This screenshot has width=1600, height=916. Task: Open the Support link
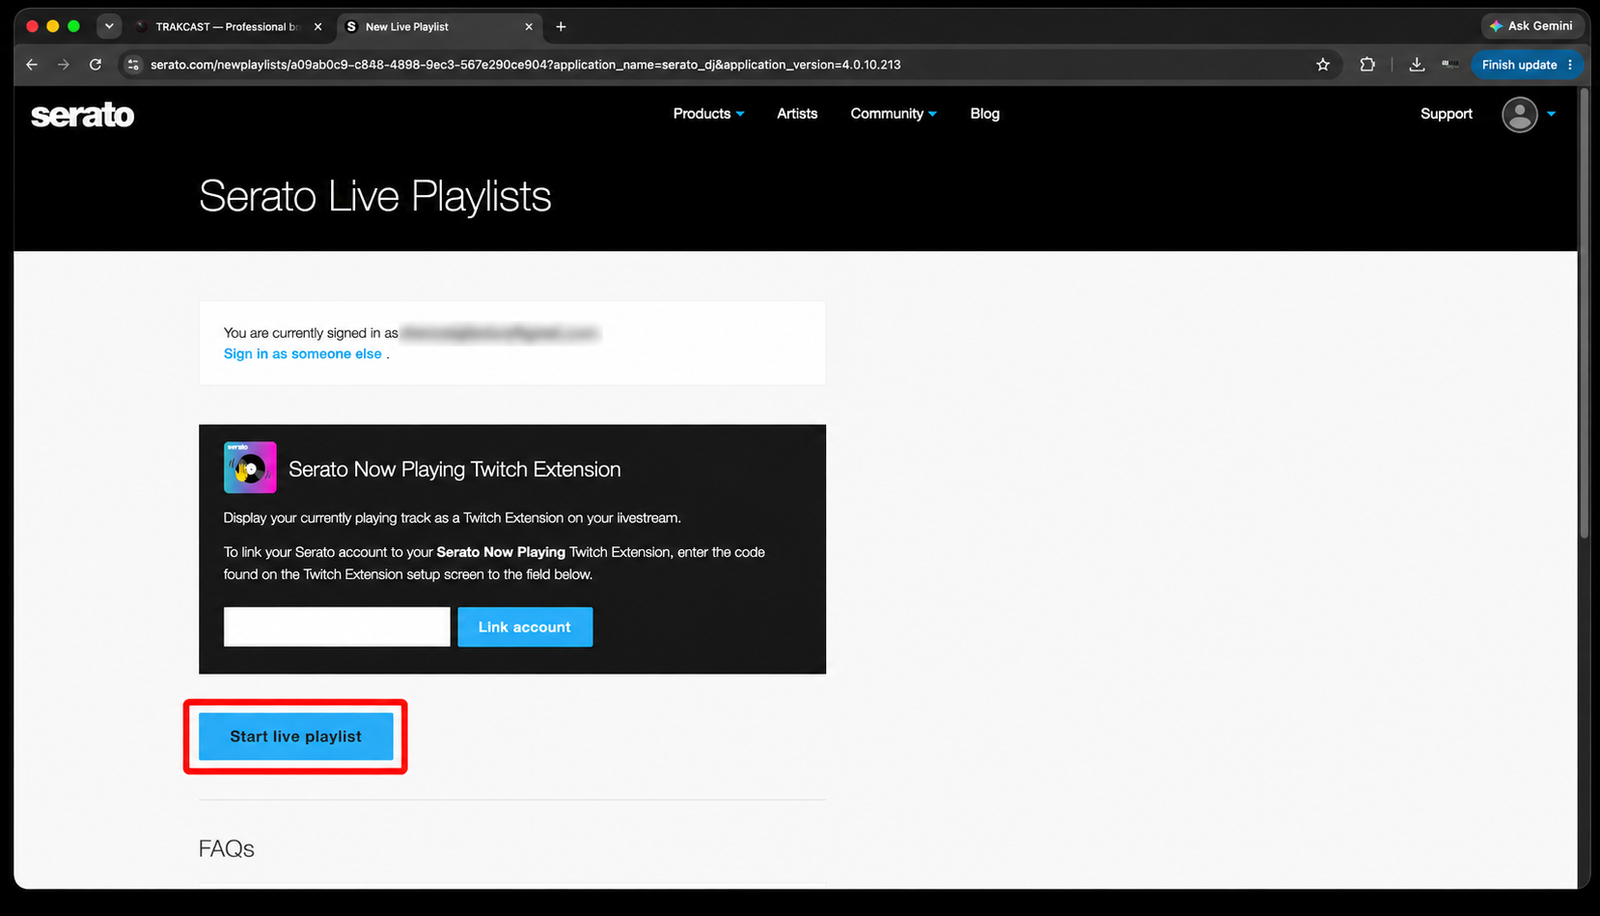(1446, 114)
